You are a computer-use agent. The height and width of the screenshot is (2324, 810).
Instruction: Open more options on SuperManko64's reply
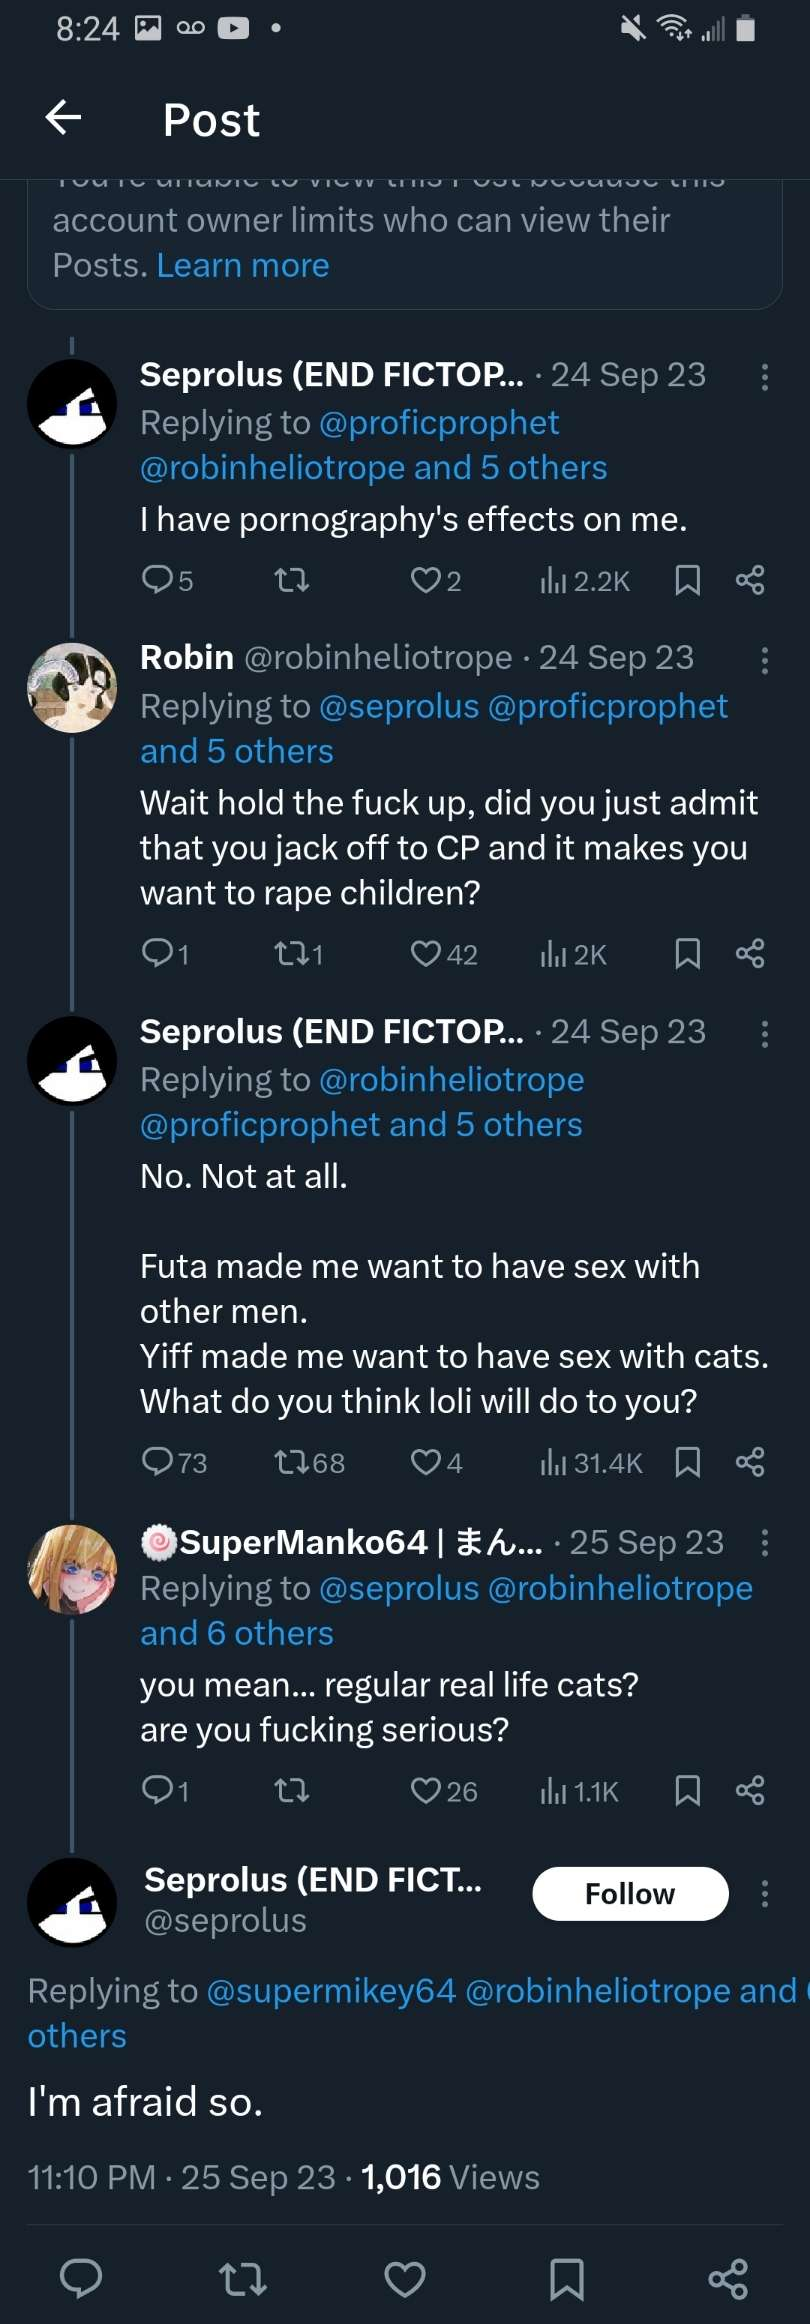(765, 1543)
